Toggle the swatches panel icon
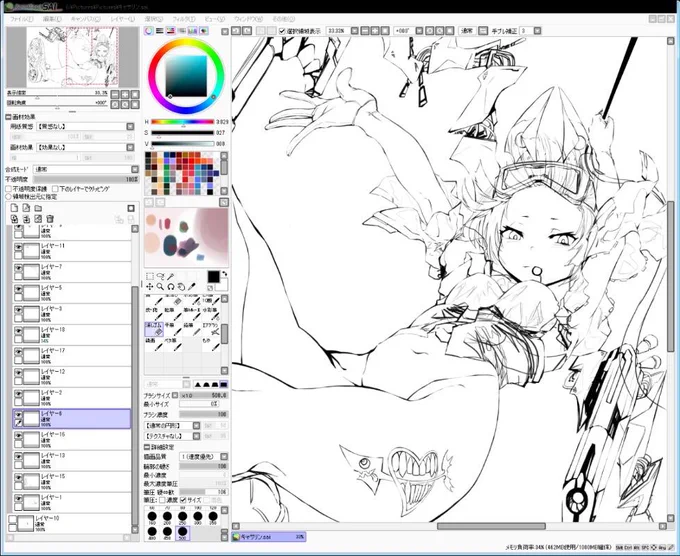 coord(193,31)
